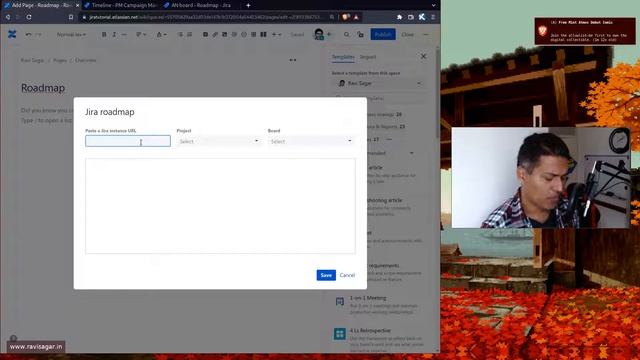Insert a numbered list
Viewport: 640px width, 360px height.
[x=189, y=35]
